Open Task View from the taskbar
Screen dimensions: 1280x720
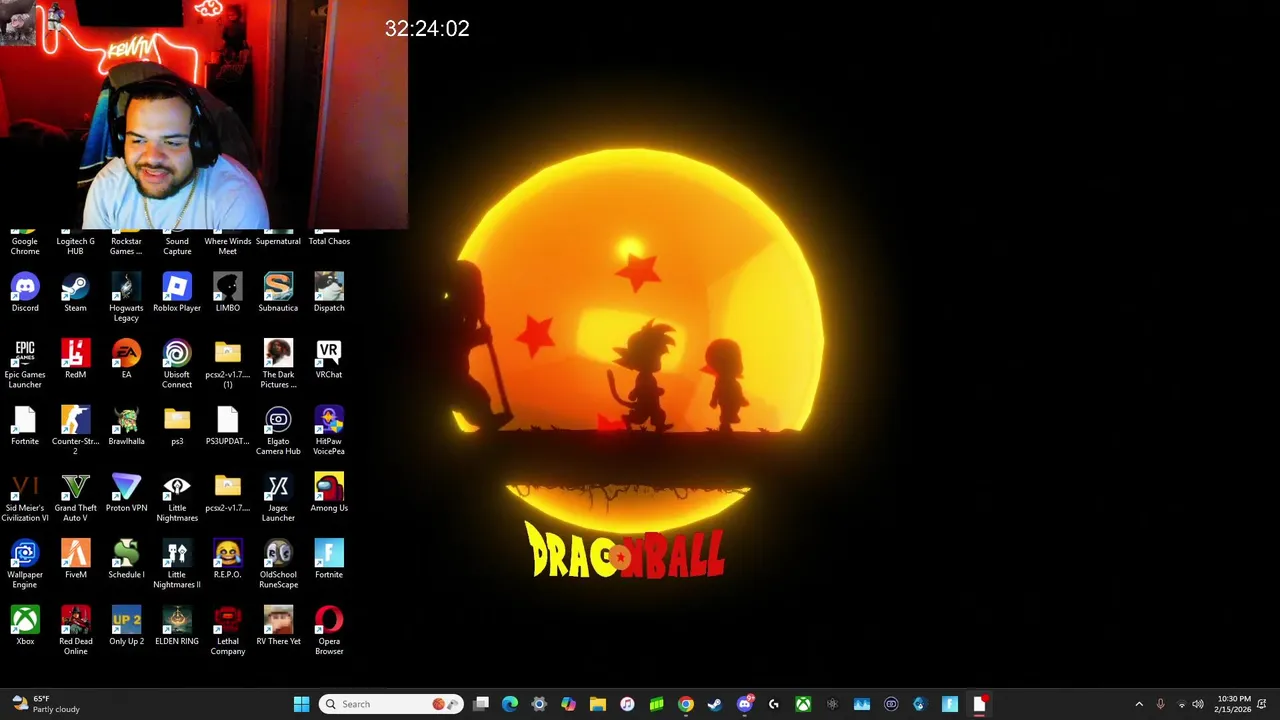point(481,704)
